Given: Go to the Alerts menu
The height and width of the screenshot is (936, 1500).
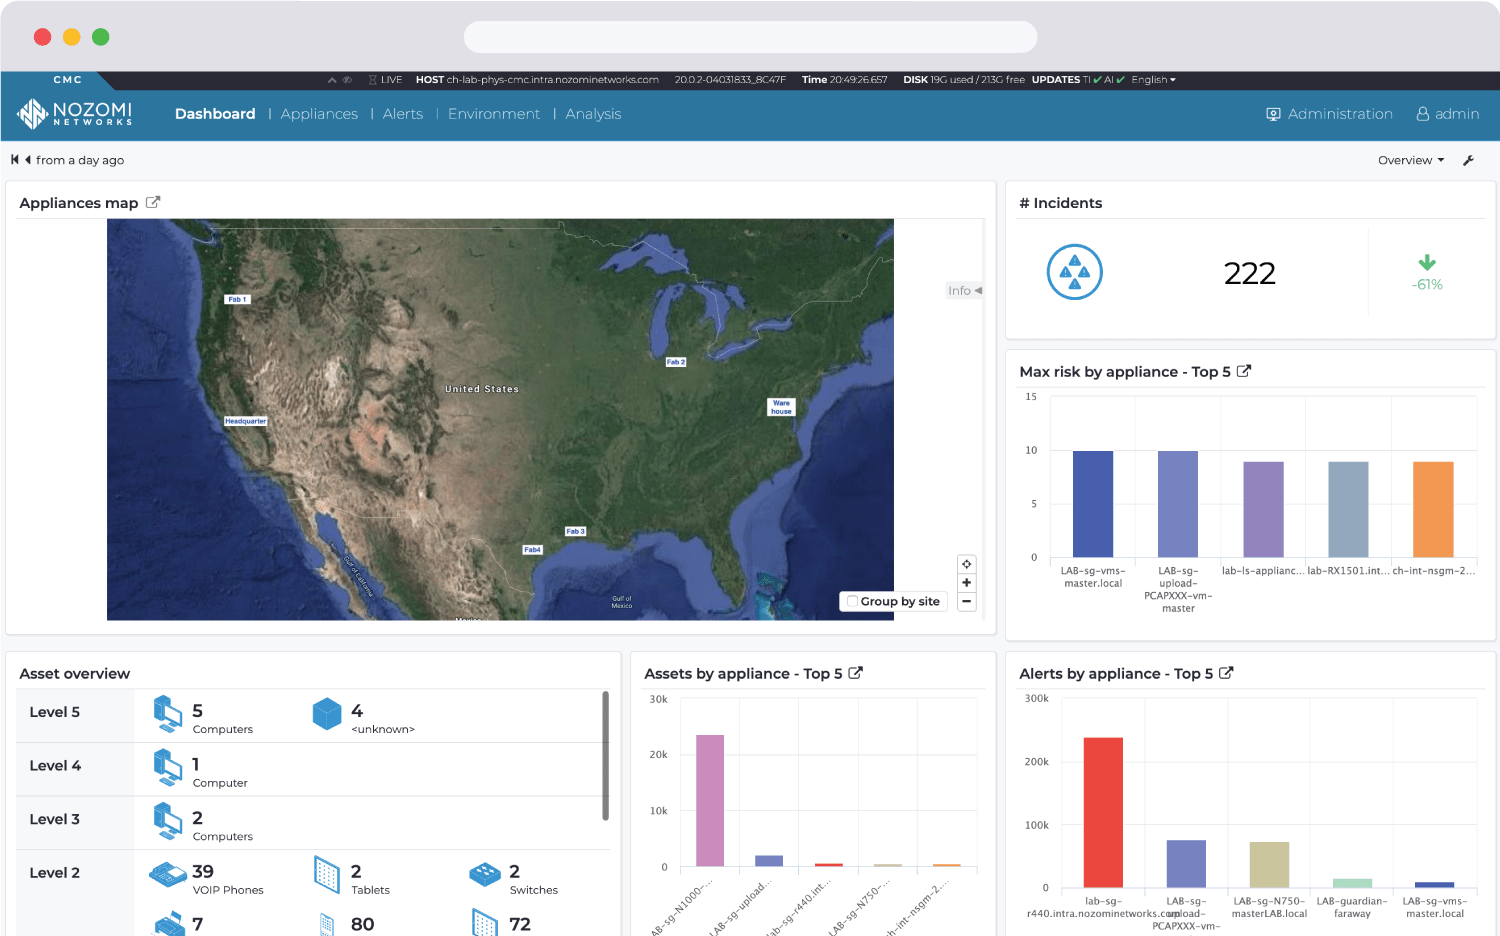Looking at the screenshot, I should click(402, 114).
